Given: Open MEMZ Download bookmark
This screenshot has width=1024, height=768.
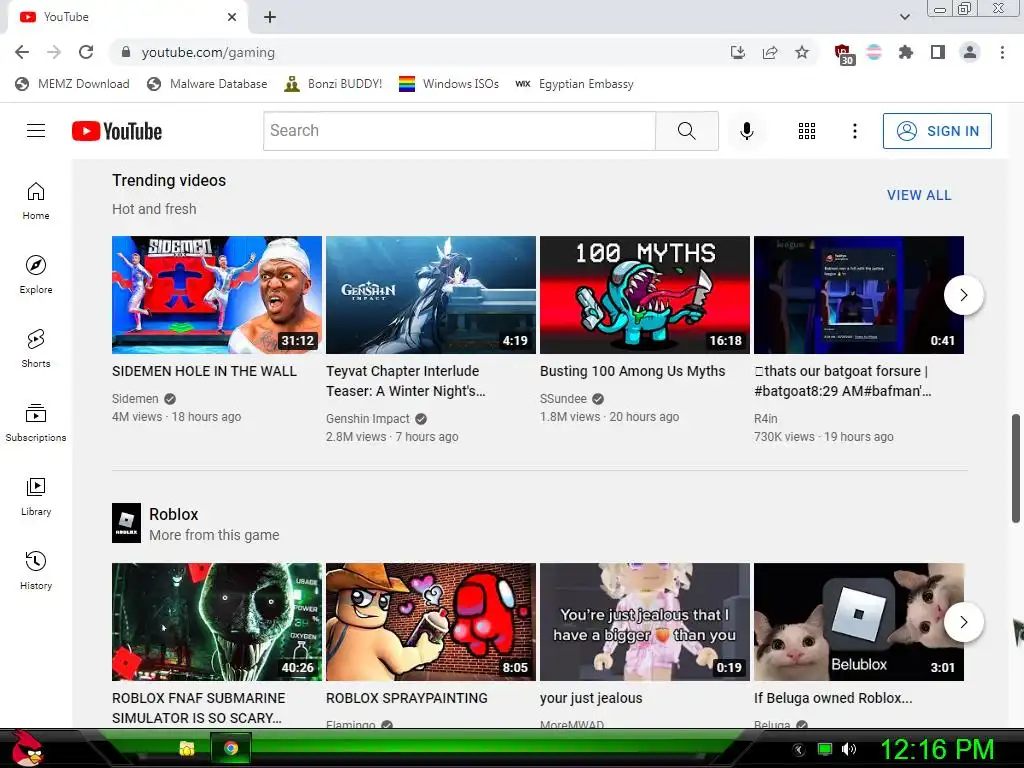Looking at the screenshot, I should 72,84.
